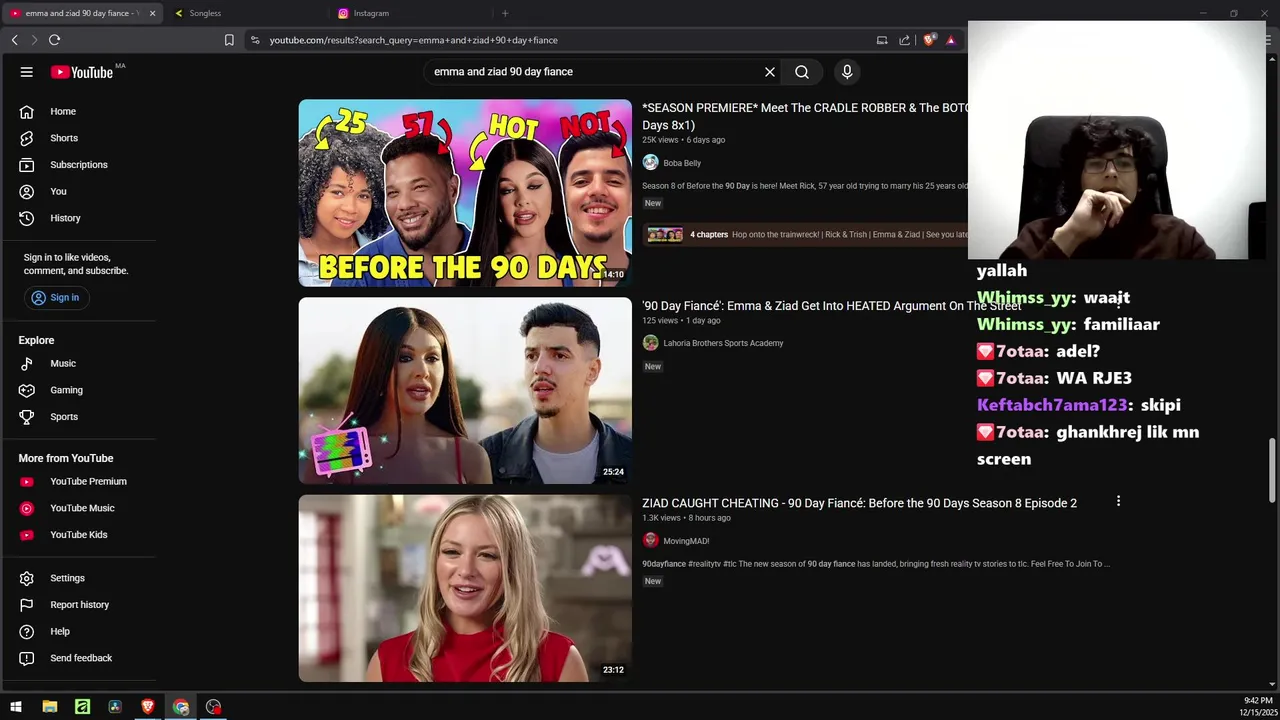Open the taskbar clock showing 9:42 PM
This screenshot has height=720, width=1280.
1258,707
